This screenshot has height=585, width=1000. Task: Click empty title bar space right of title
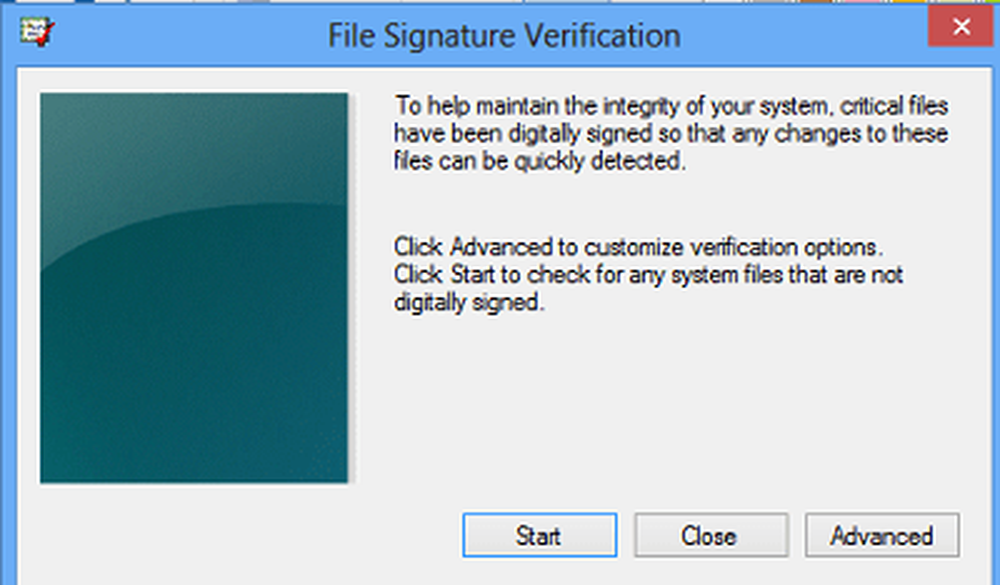click(x=800, y=34)
